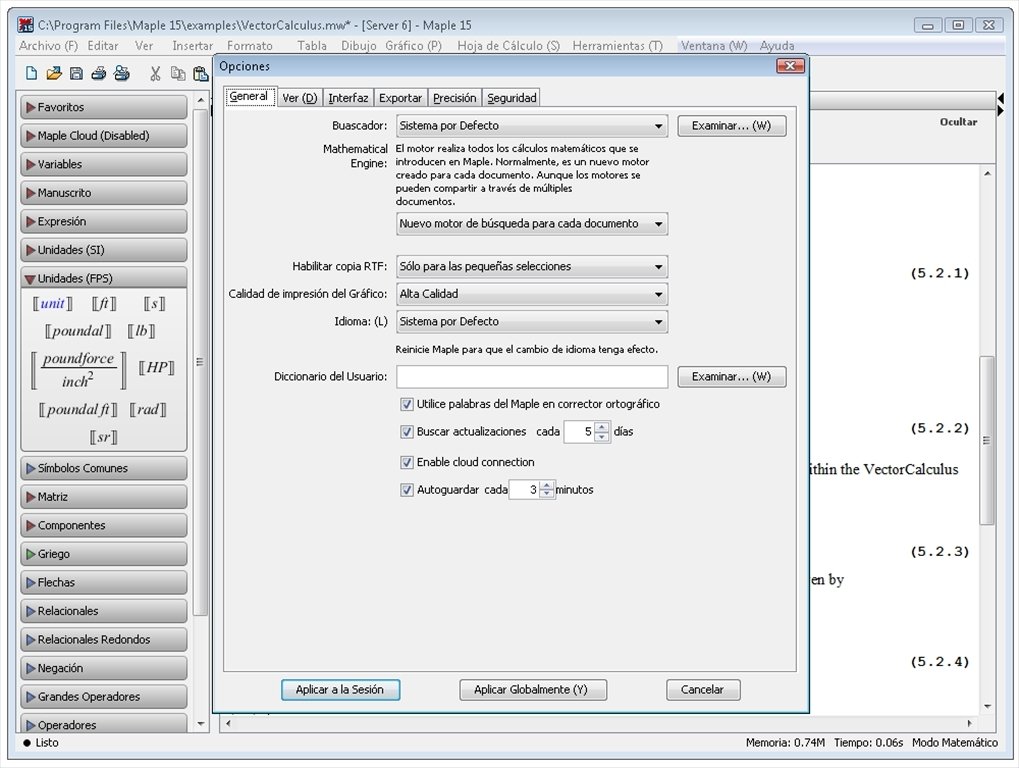Expand the Matriz palette

(x=104, y=497)
